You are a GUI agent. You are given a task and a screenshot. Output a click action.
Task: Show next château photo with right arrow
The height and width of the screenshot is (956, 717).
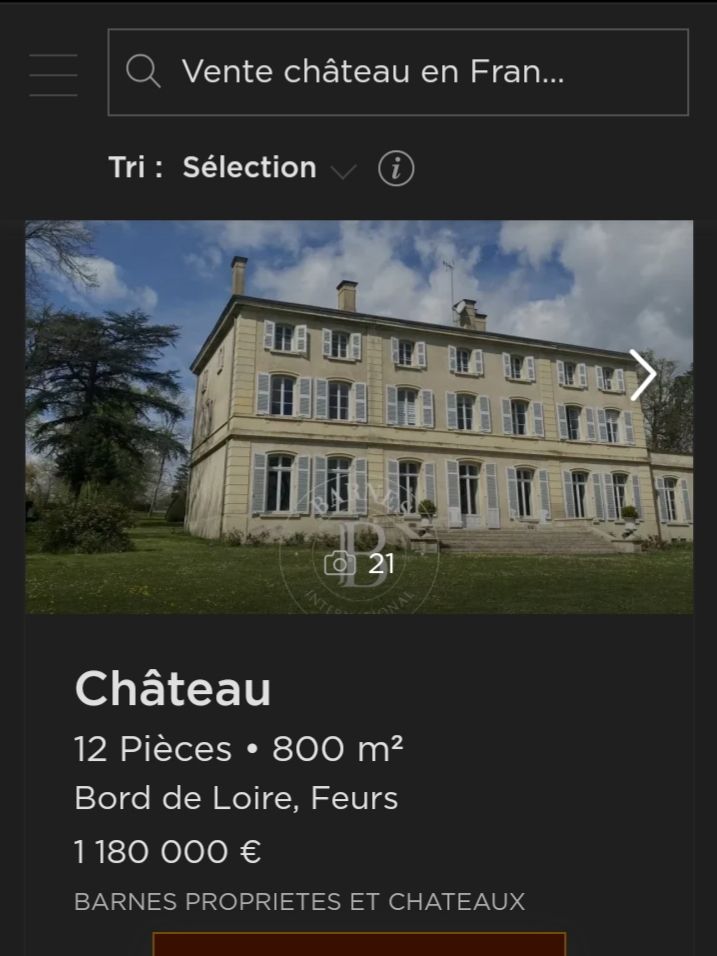643,374
